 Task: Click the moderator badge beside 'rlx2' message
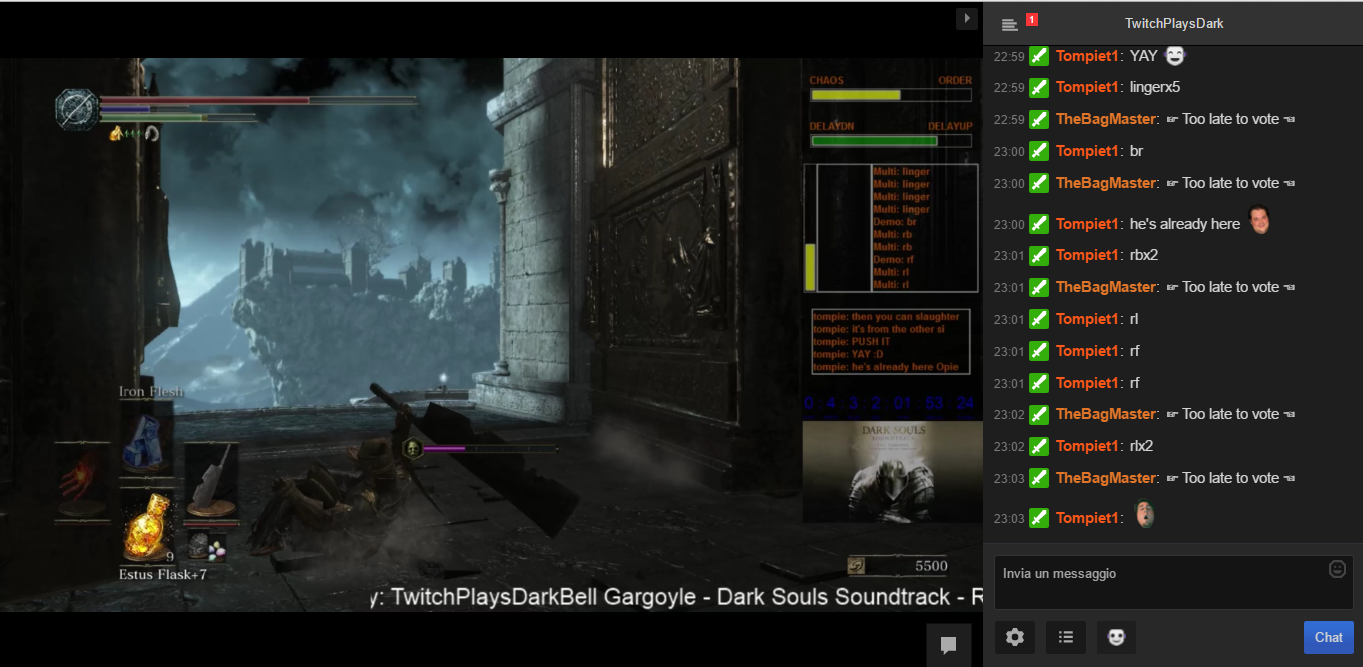point(1039,446)
